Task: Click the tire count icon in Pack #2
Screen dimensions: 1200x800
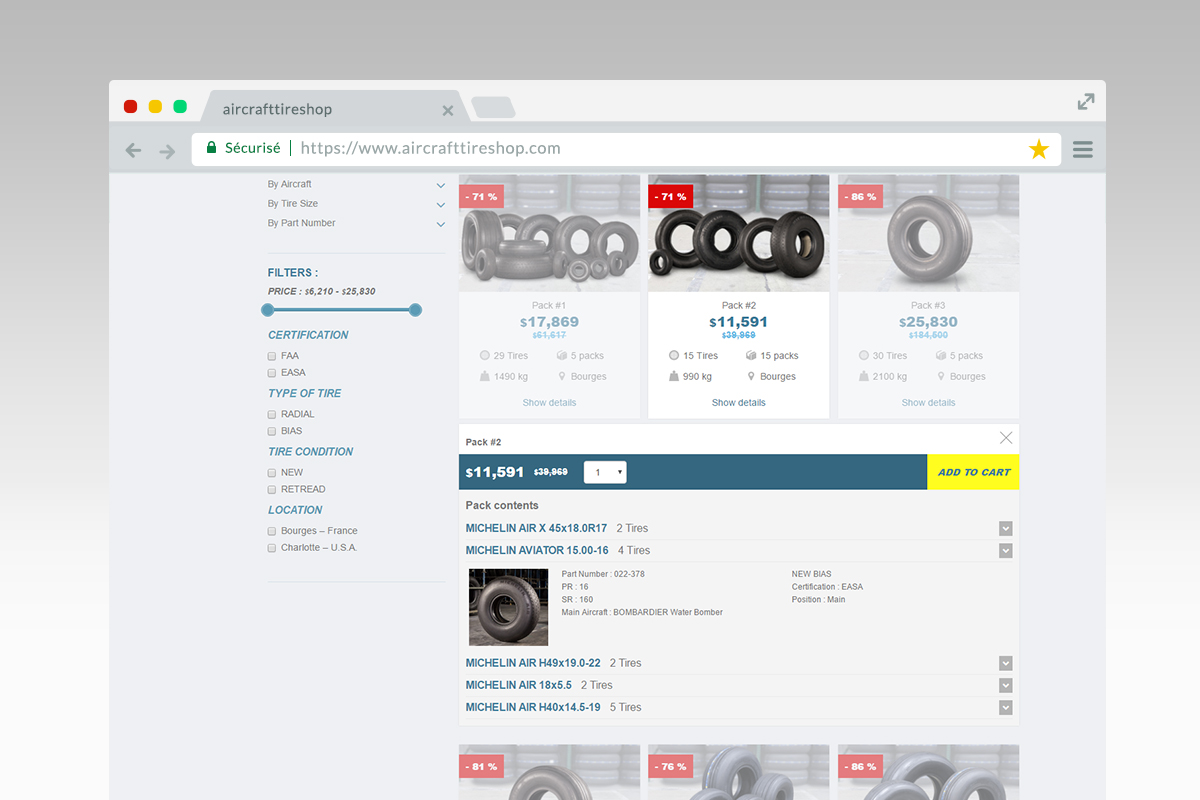Action: [674, 356]
